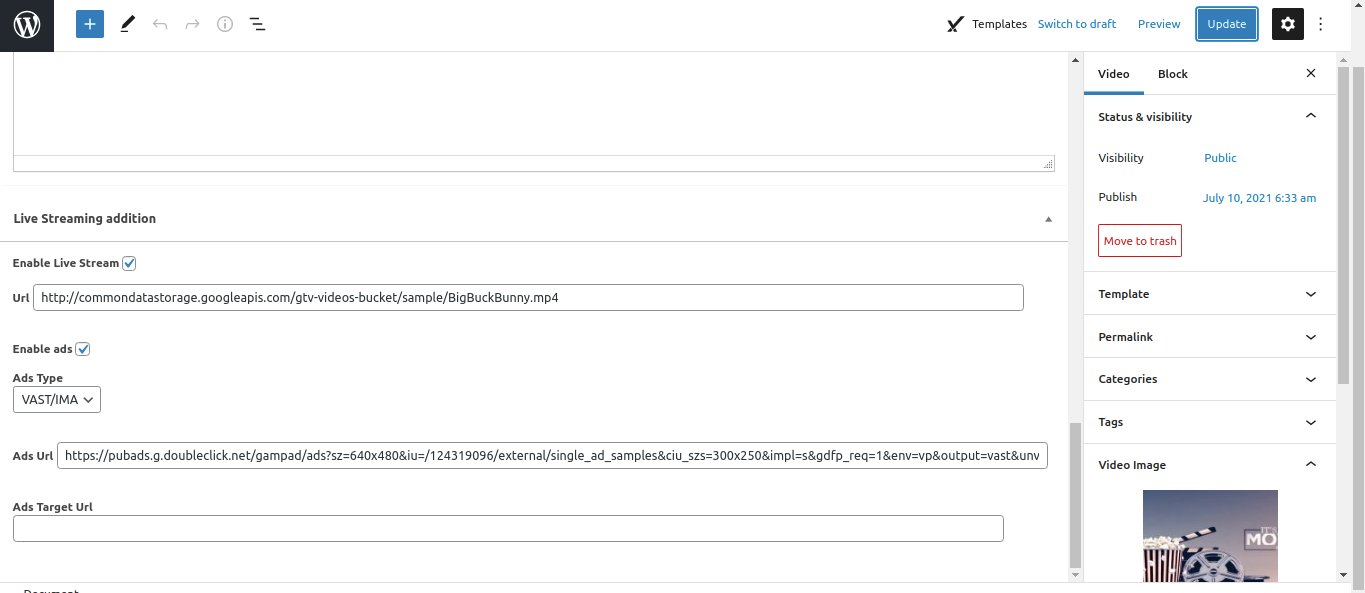Image resolution: width=1365 pixels, height=593 pixels.
Task: Open the List View outline icon
Action: (x=257, y=24)
